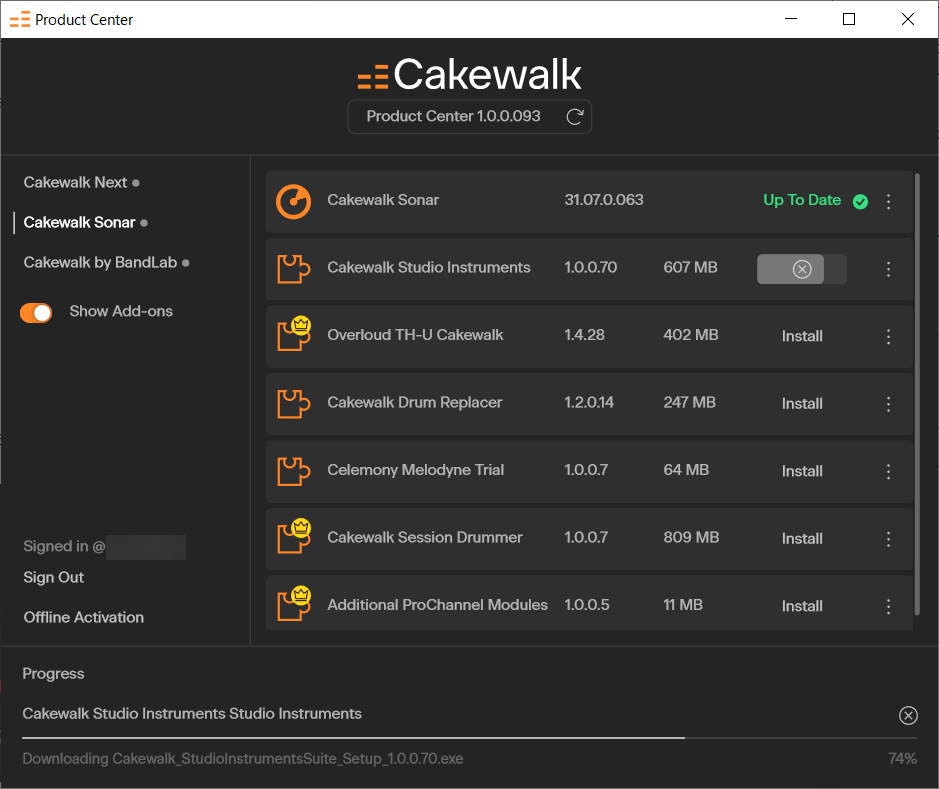Screen dimensions: 939x789
Task: Open the options menu for Cakewalk Sonar
Action: pyautogui.click(x=889, y=202)
